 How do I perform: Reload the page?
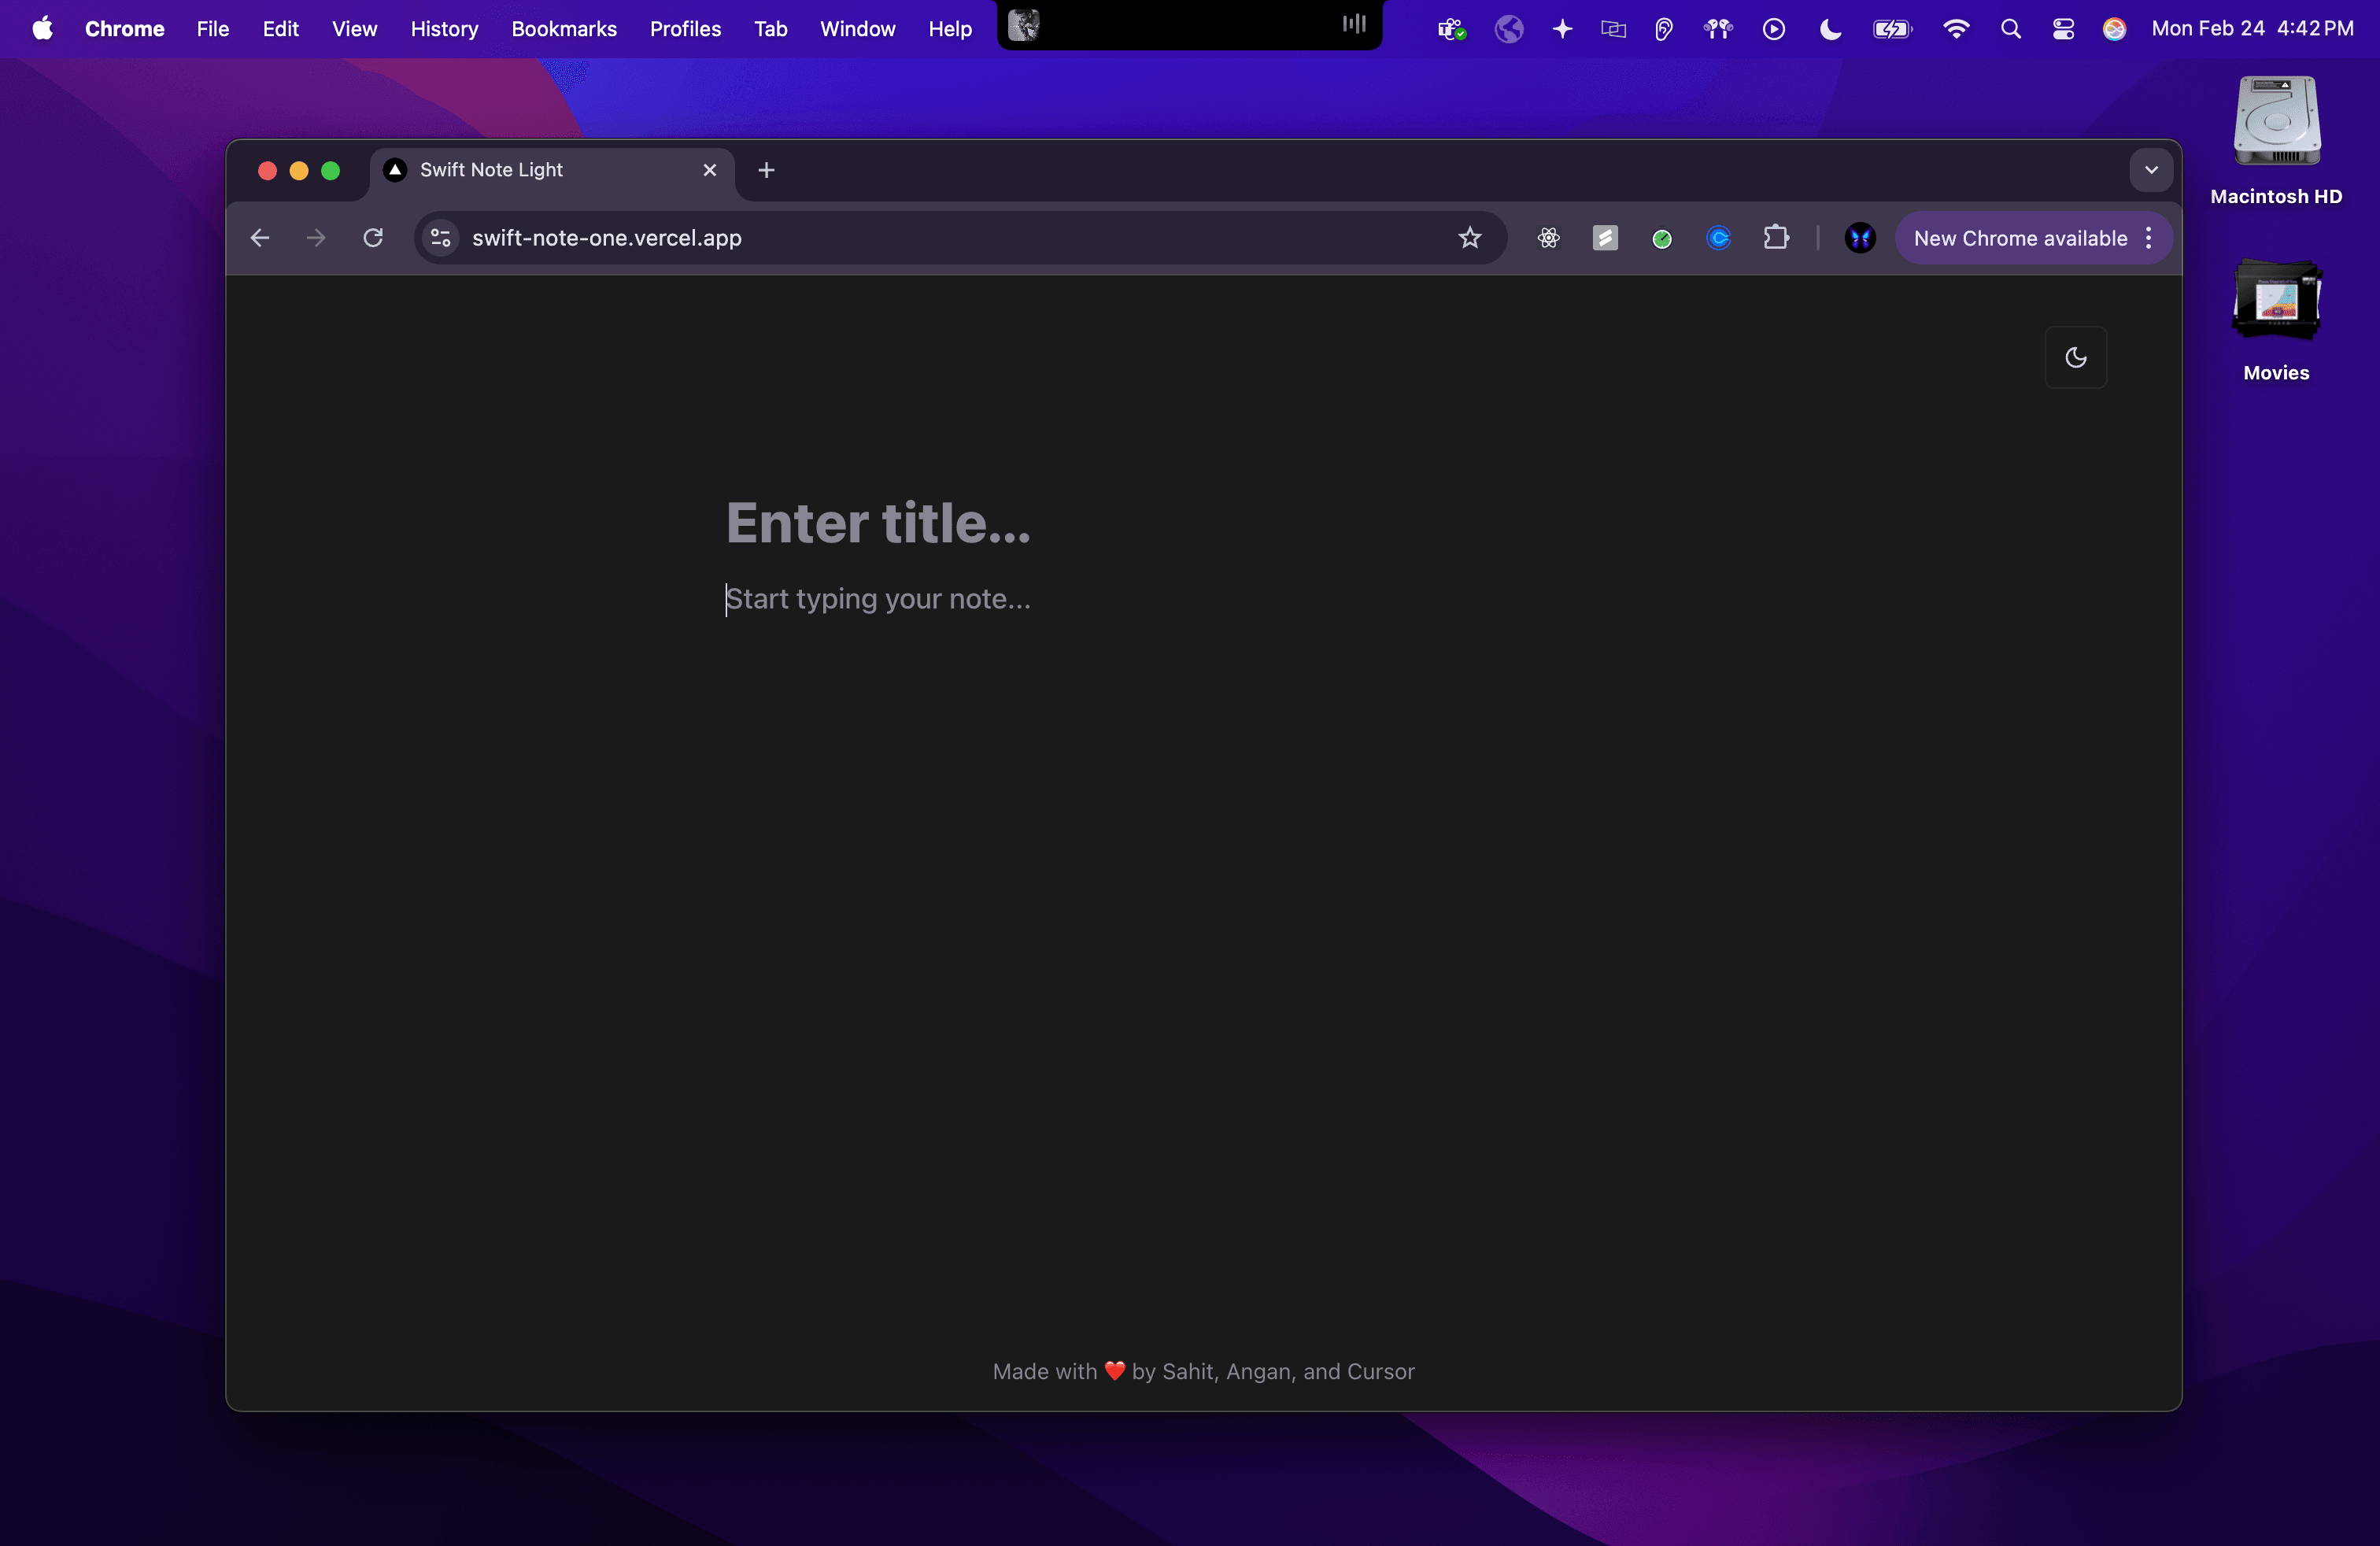pyautogui.click(x=373, y=238)
